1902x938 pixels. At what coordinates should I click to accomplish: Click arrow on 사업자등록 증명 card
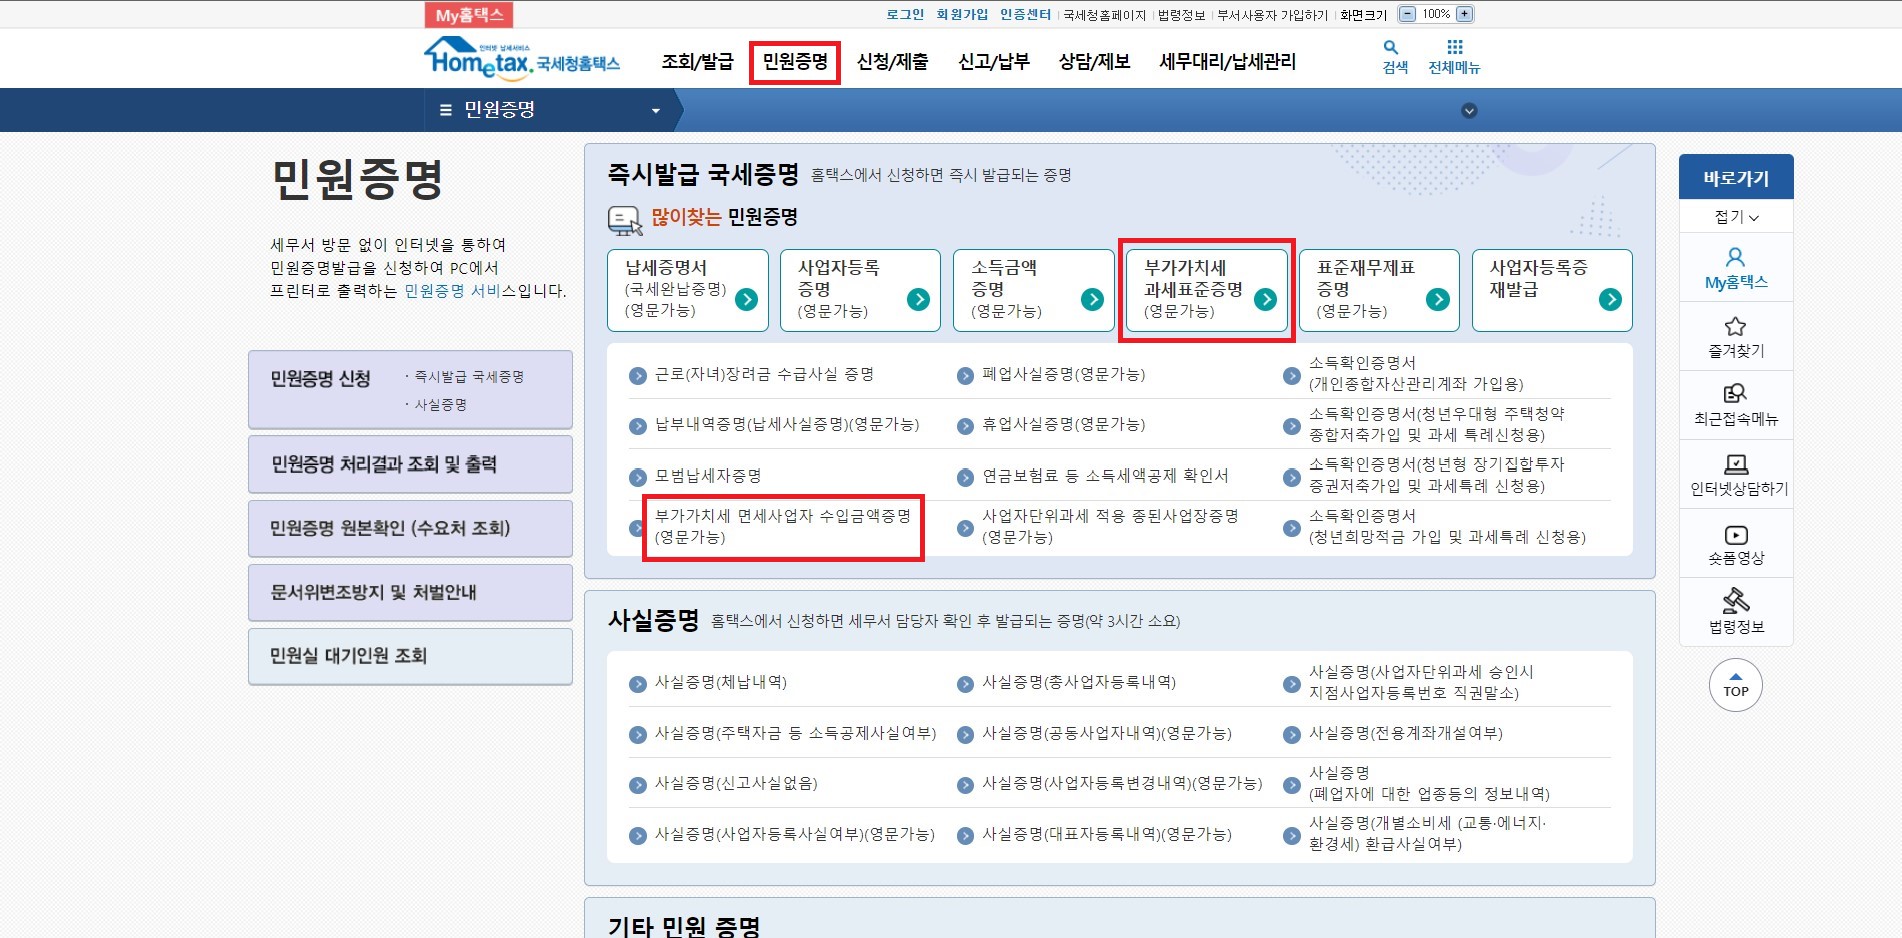tap(918, 299)
